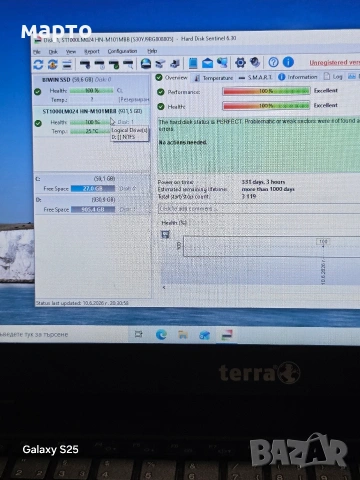Click the networked monitors toolbar icon
Screen dimensions: 360x480
(x=222, y=62)
